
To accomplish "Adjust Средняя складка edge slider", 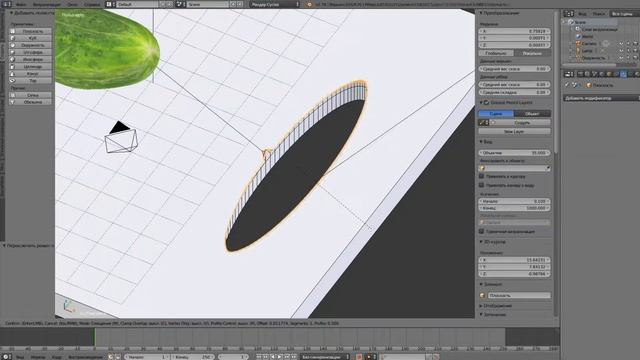I will pyautogui.click(x=514, y=92).
